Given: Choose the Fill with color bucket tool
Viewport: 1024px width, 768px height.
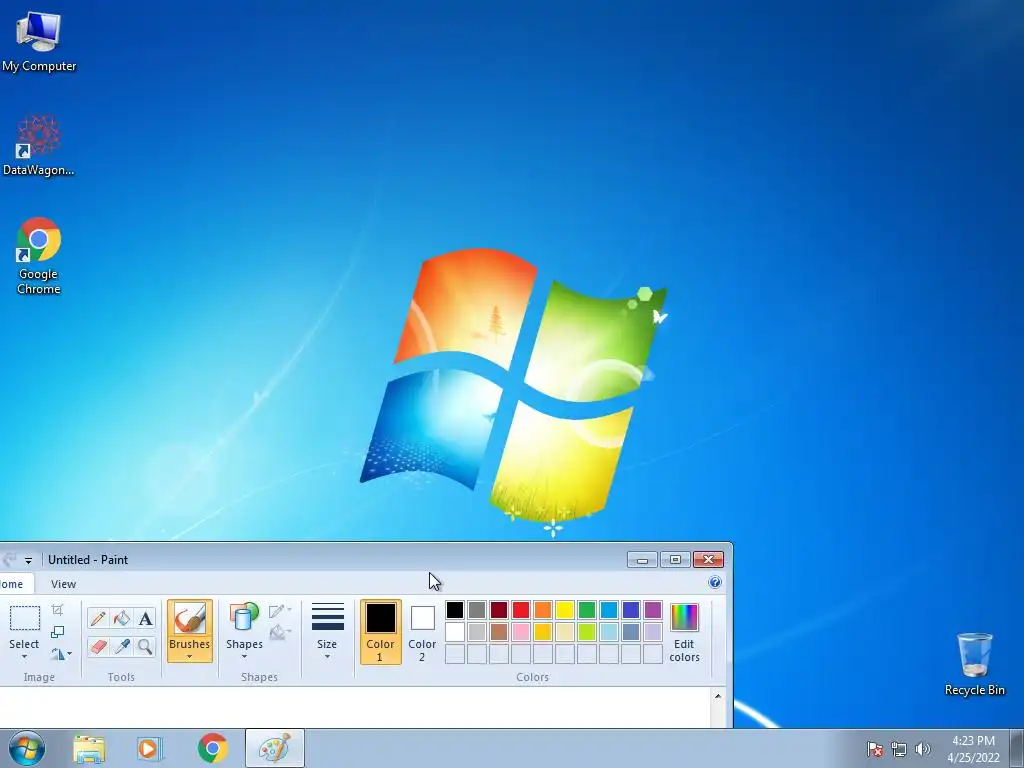Looking at the screenshot, I should (x=121, y=618).
